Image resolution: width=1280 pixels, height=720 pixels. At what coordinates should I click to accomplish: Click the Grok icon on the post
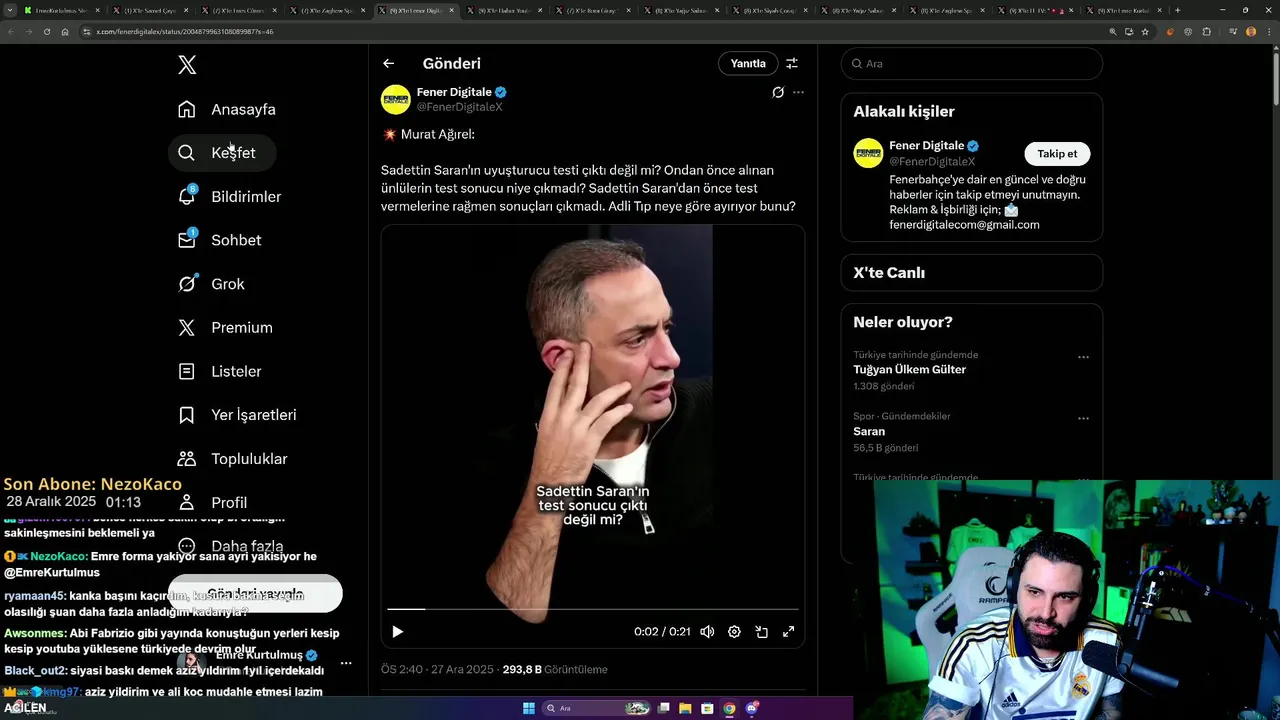click(778, 92)
